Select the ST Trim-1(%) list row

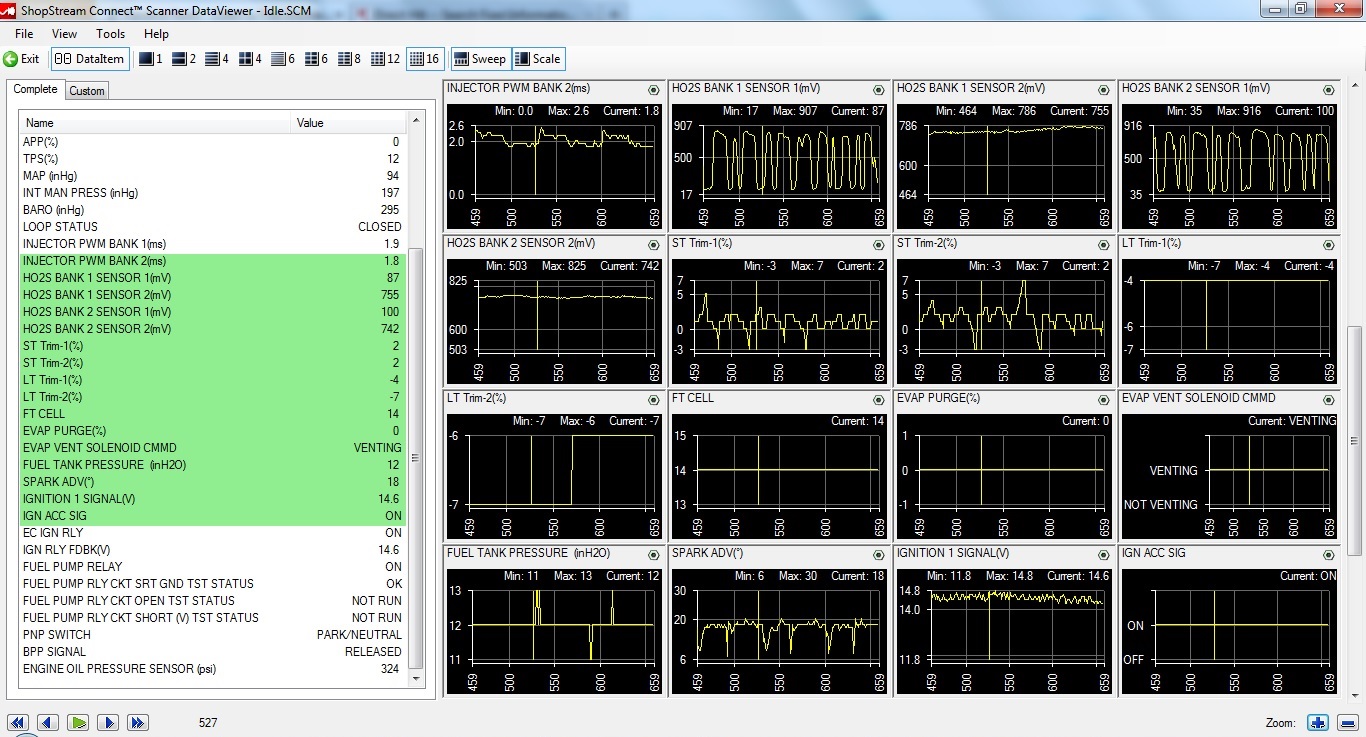[212, 346]
